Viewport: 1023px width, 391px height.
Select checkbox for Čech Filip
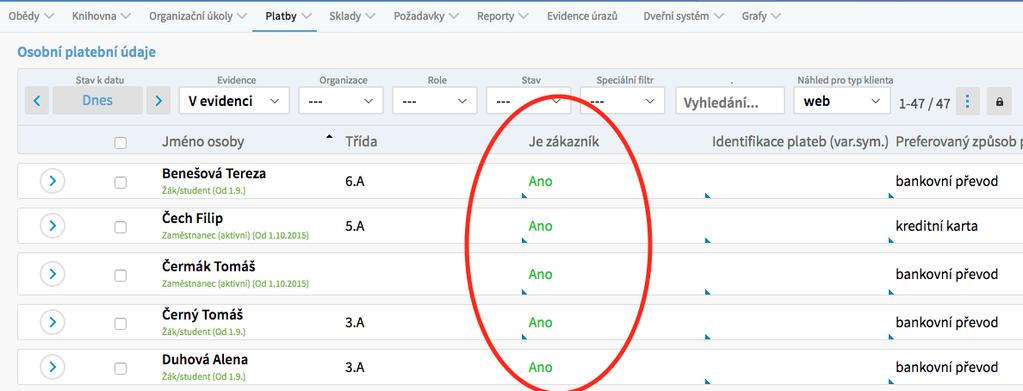[x=121, y=227]
